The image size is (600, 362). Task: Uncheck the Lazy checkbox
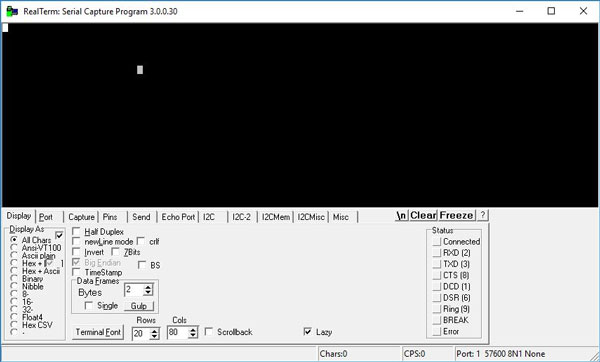point(308,331)
